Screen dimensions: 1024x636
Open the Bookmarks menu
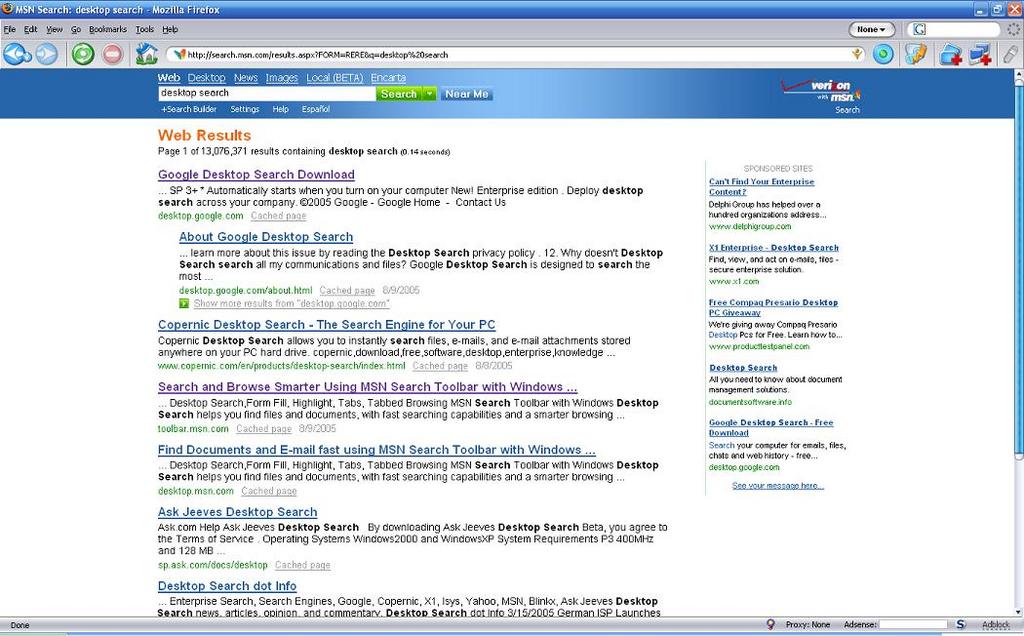[x=108, y=29]
